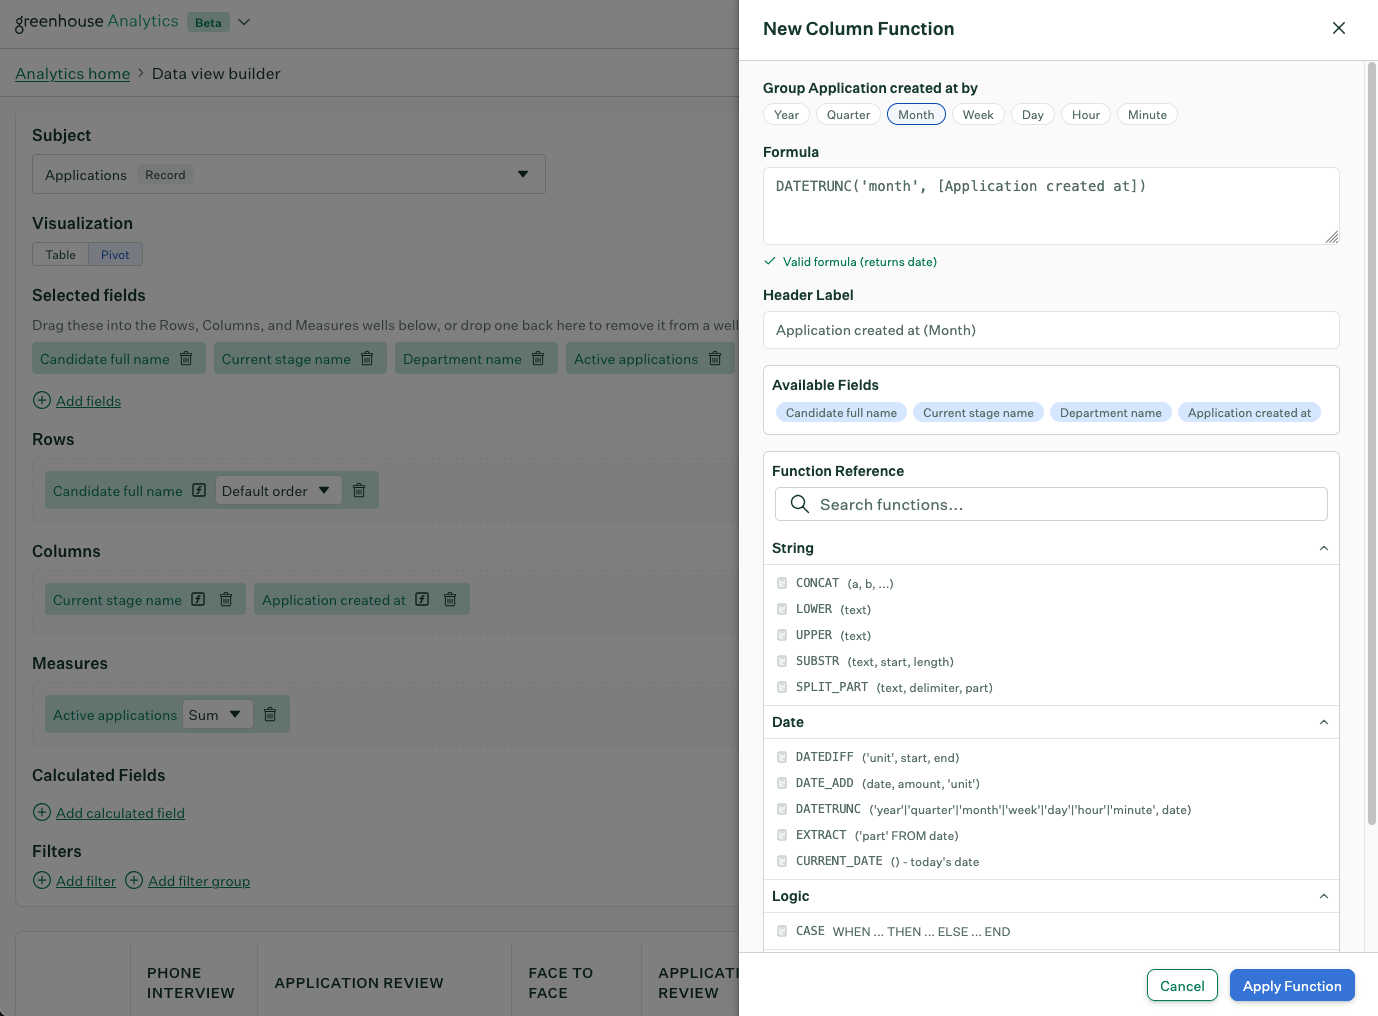Click the plus icon beside Add filter
1378x1016 pixels.
click(42, 880)
